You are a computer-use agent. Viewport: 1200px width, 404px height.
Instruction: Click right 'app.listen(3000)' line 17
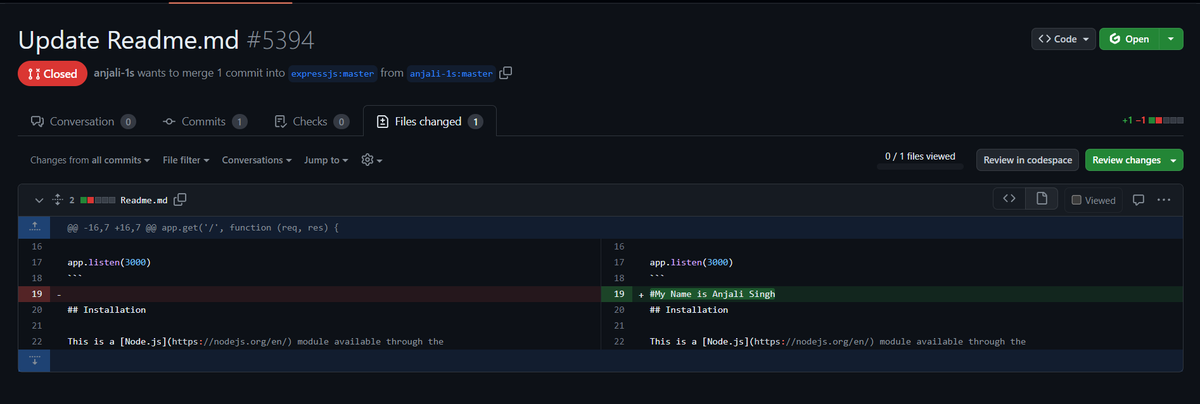[691, 262]
